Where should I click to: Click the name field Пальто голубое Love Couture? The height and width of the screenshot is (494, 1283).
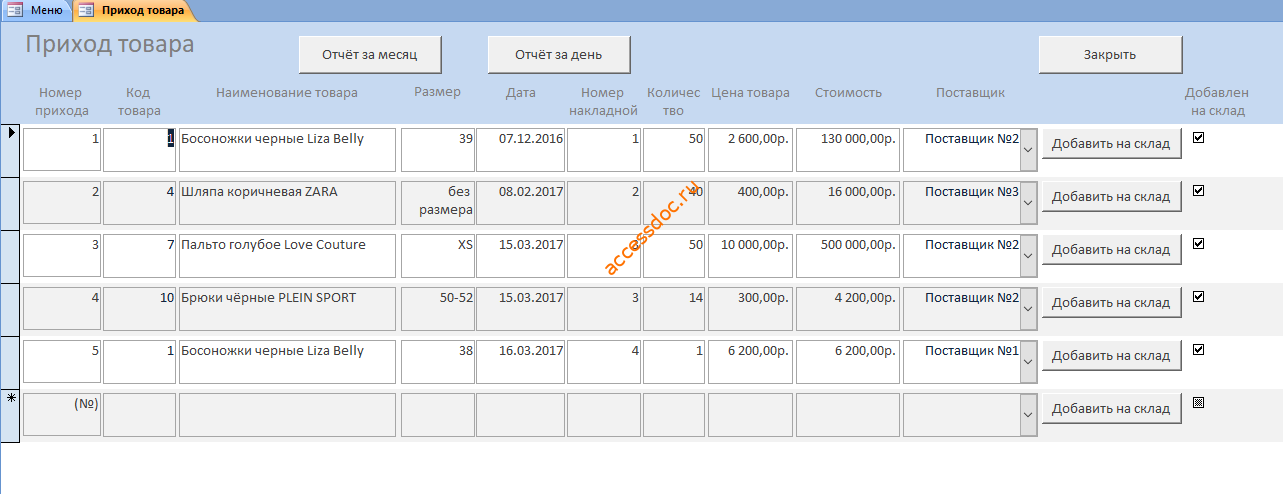287,255
